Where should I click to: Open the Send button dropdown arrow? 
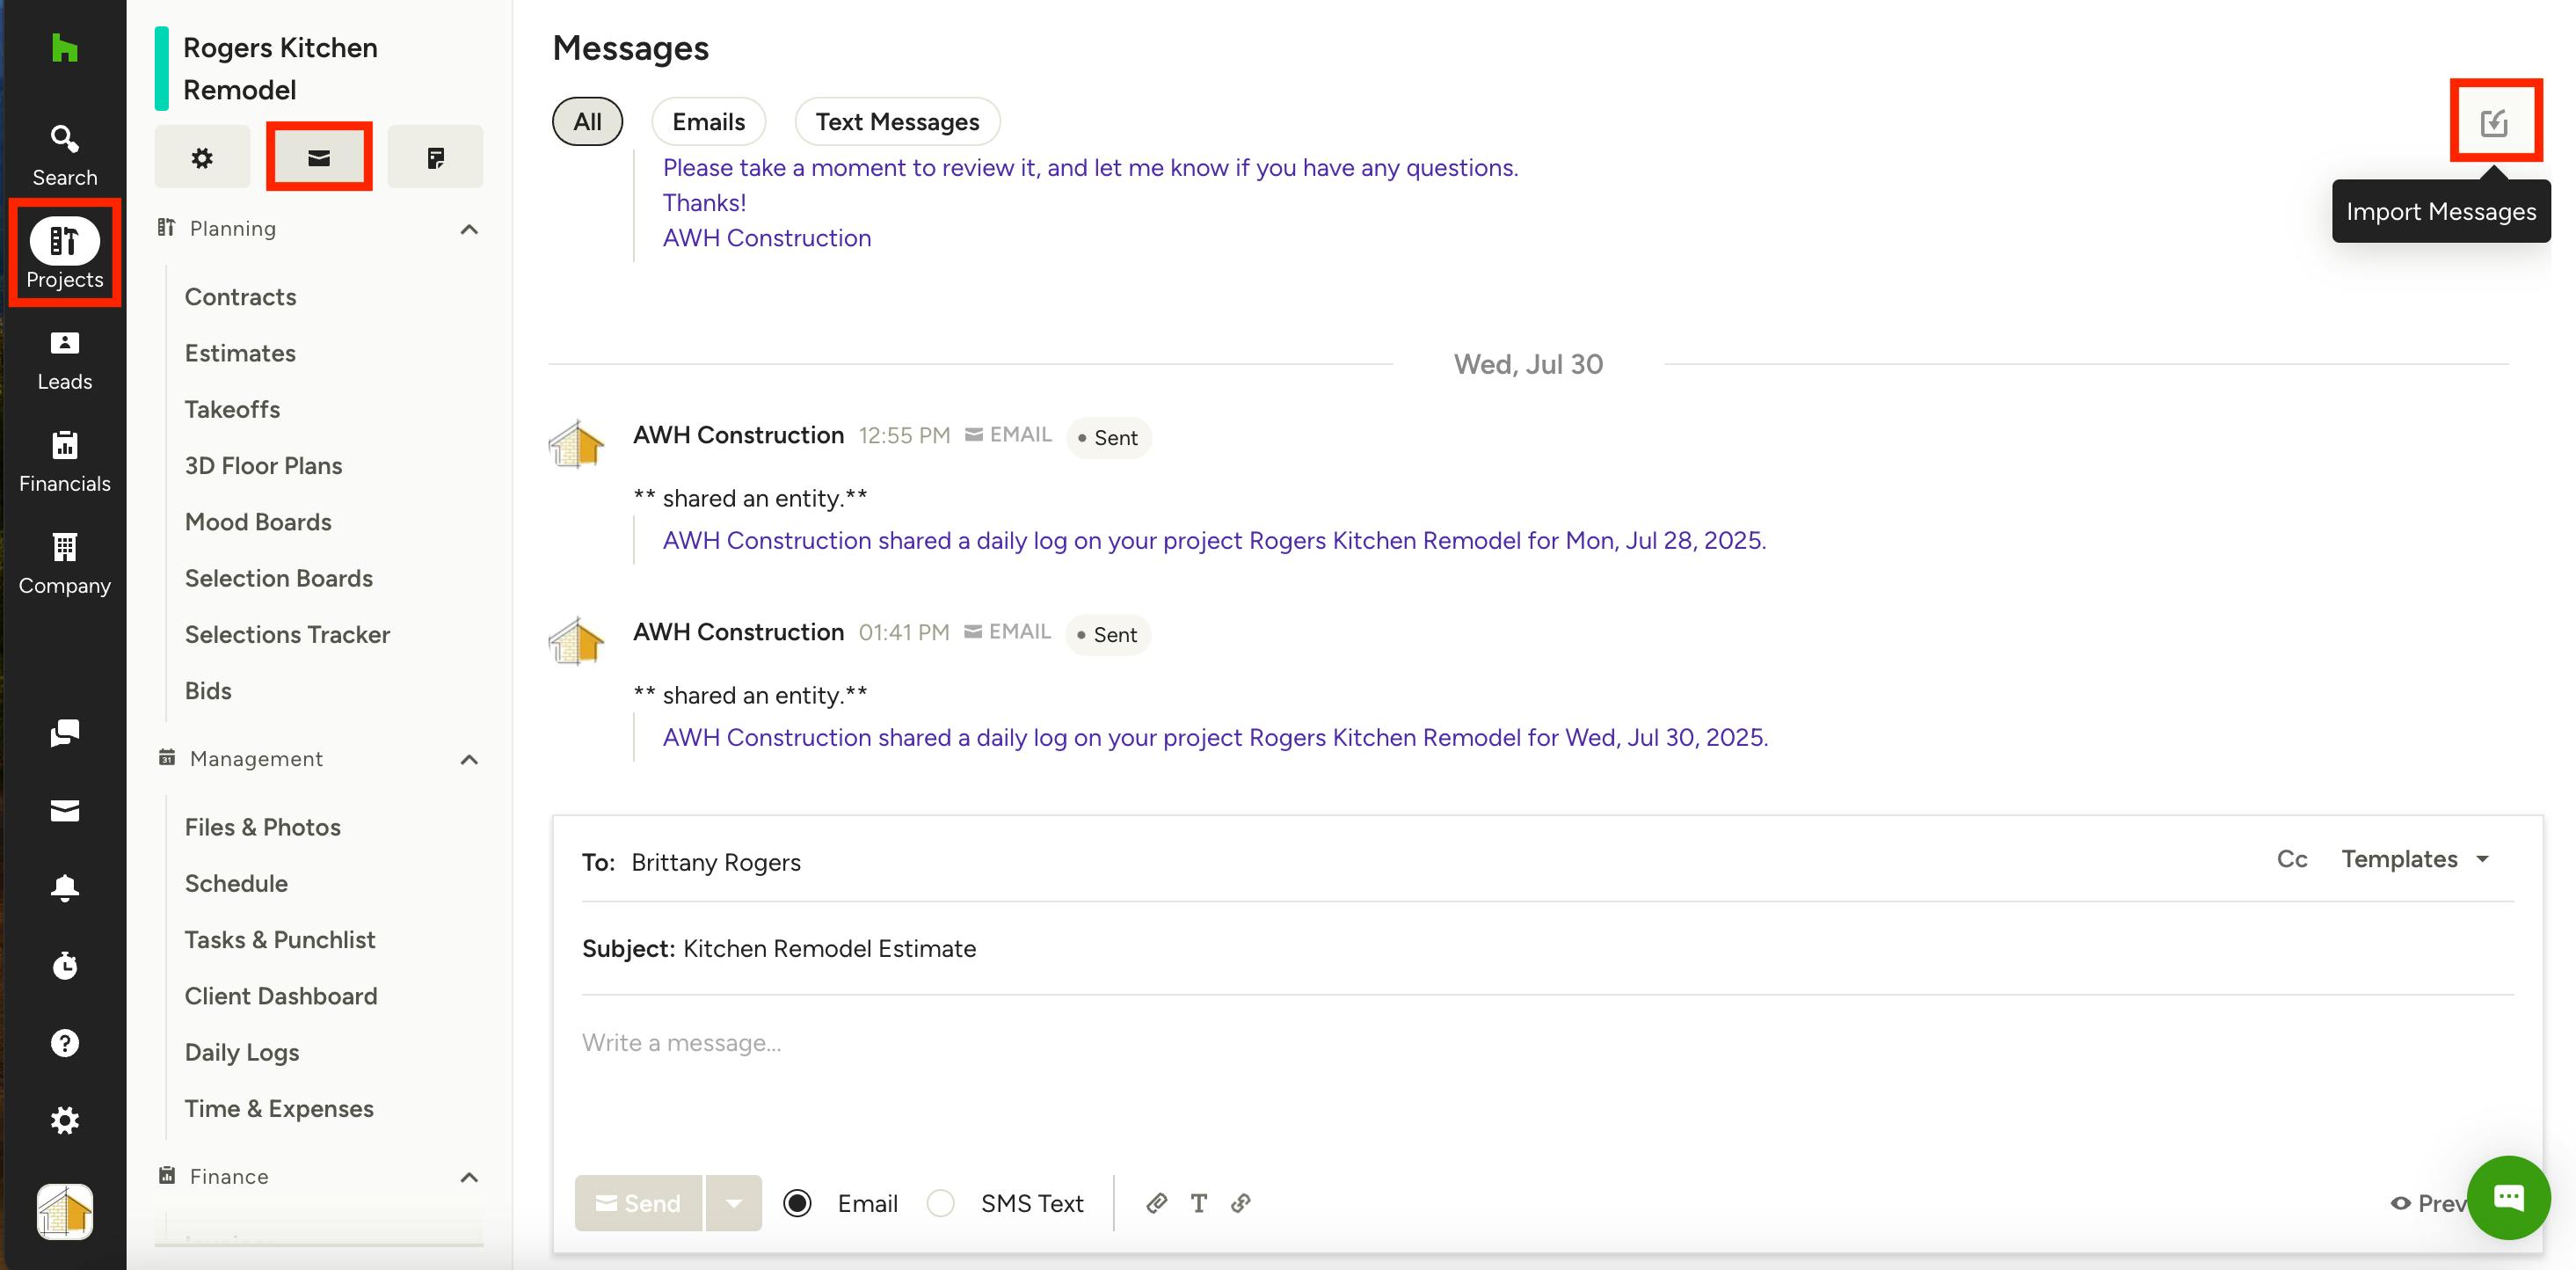click(733, 1203)
